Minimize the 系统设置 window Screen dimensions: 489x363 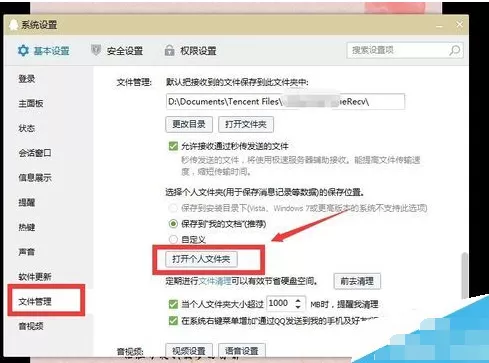pos(440,25)
